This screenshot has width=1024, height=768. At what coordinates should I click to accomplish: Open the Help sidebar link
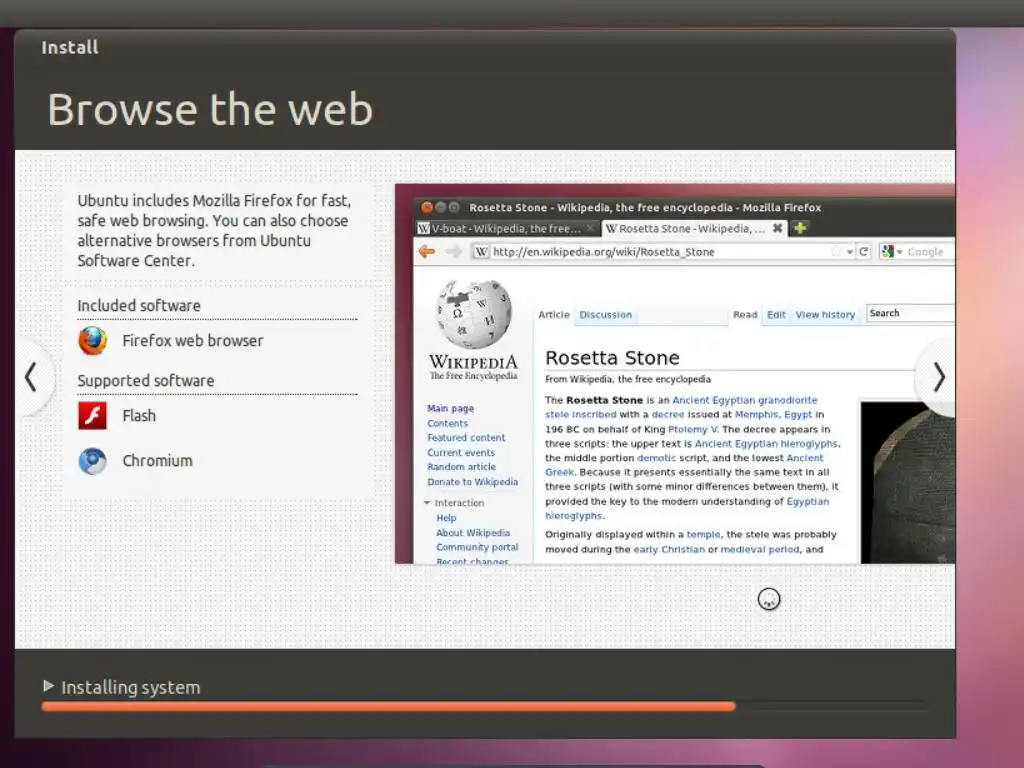[x=446, y=518]
